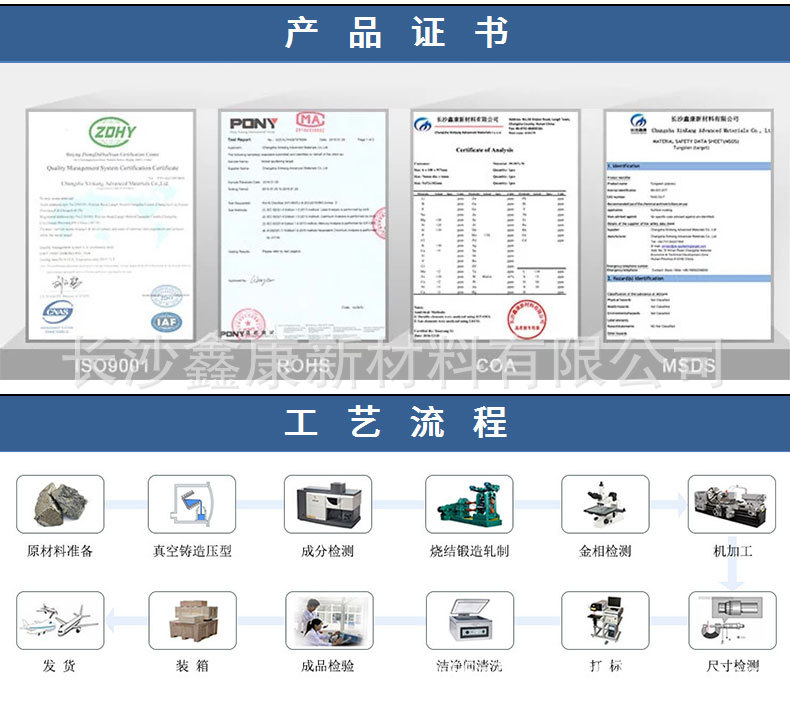
Task: Open the PONY ROHS test report image
Action: point(303,225)
